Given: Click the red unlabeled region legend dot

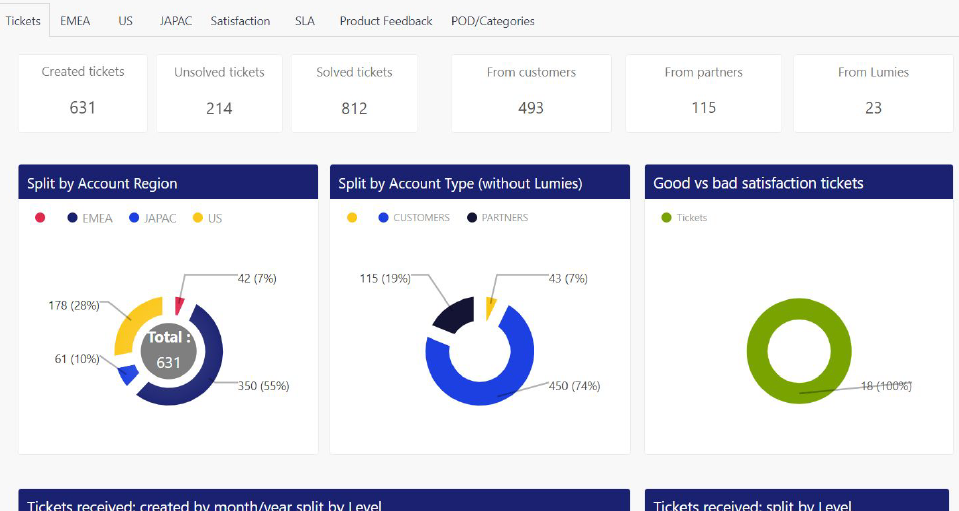Looking at the screenshot, I should 40,218.
